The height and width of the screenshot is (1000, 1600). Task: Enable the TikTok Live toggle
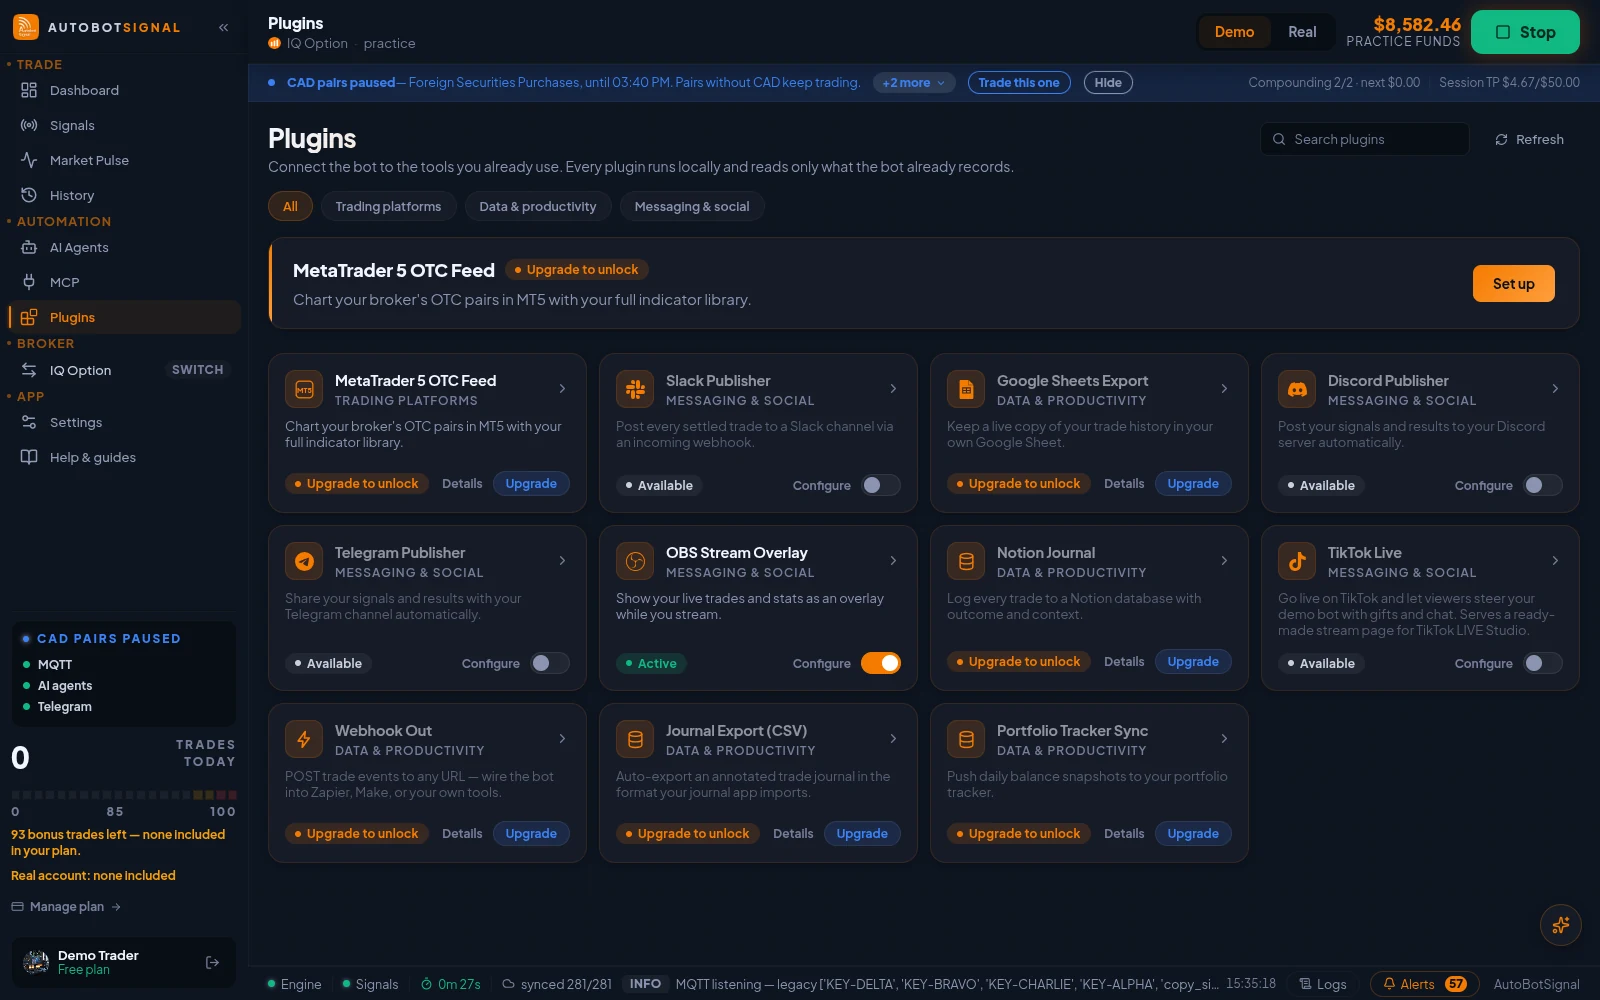click(1543, 663)
